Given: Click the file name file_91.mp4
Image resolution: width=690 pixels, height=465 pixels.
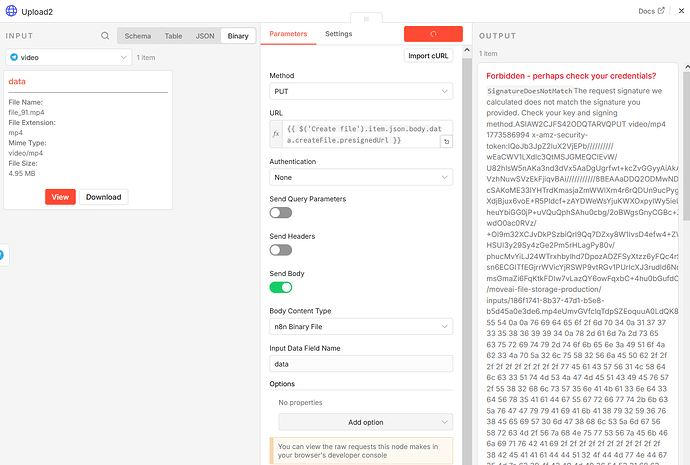Looking at the screenshot, I should [x=26, y=113].
